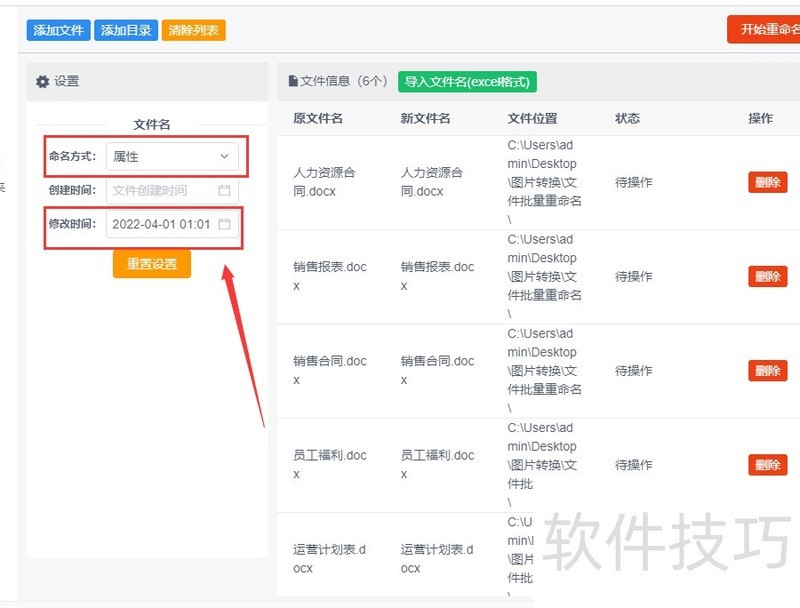Click the settings gear icon
Image resolution: width=800 pixels, height=608 pixels.
[x=42, y=82]
